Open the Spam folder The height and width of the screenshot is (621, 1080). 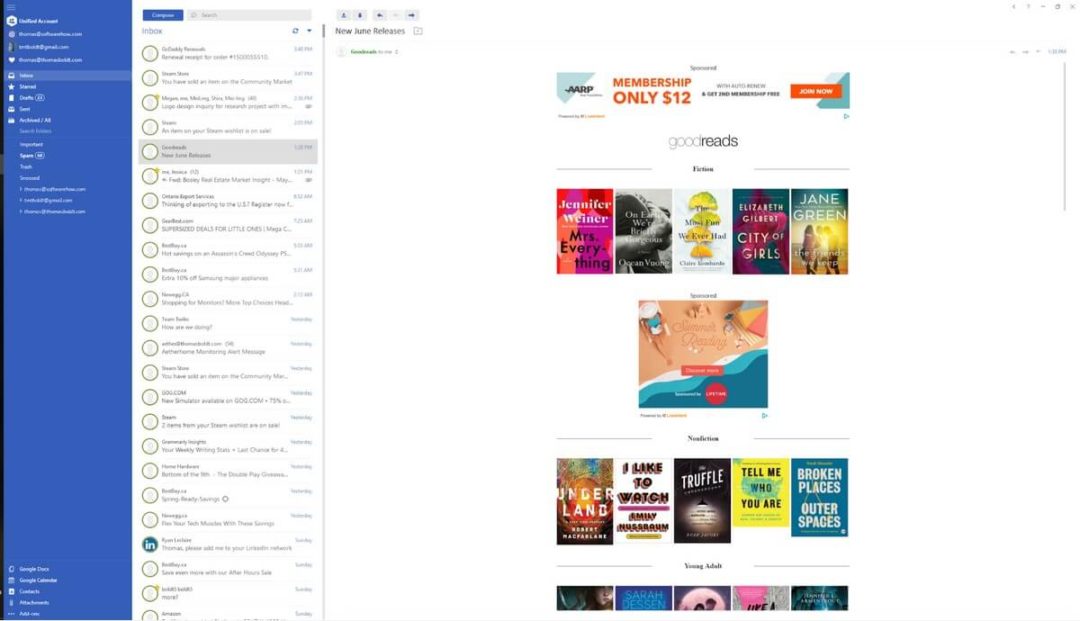[x=27, y=156]
